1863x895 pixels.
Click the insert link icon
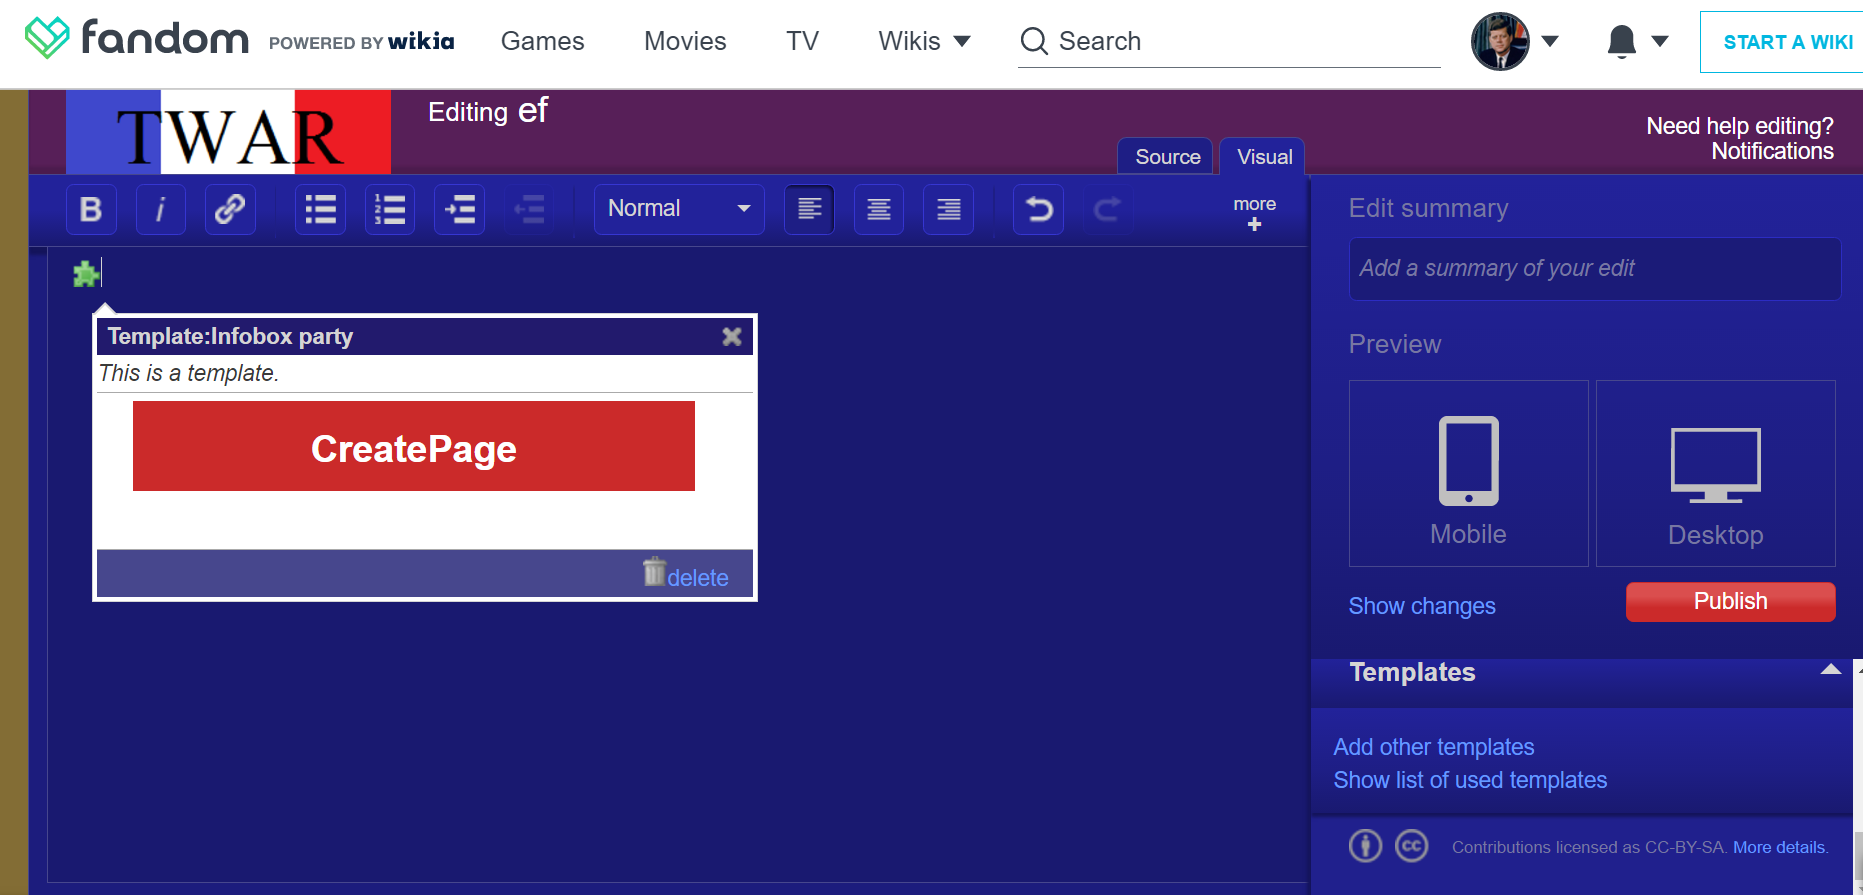[x=230, y=209]
